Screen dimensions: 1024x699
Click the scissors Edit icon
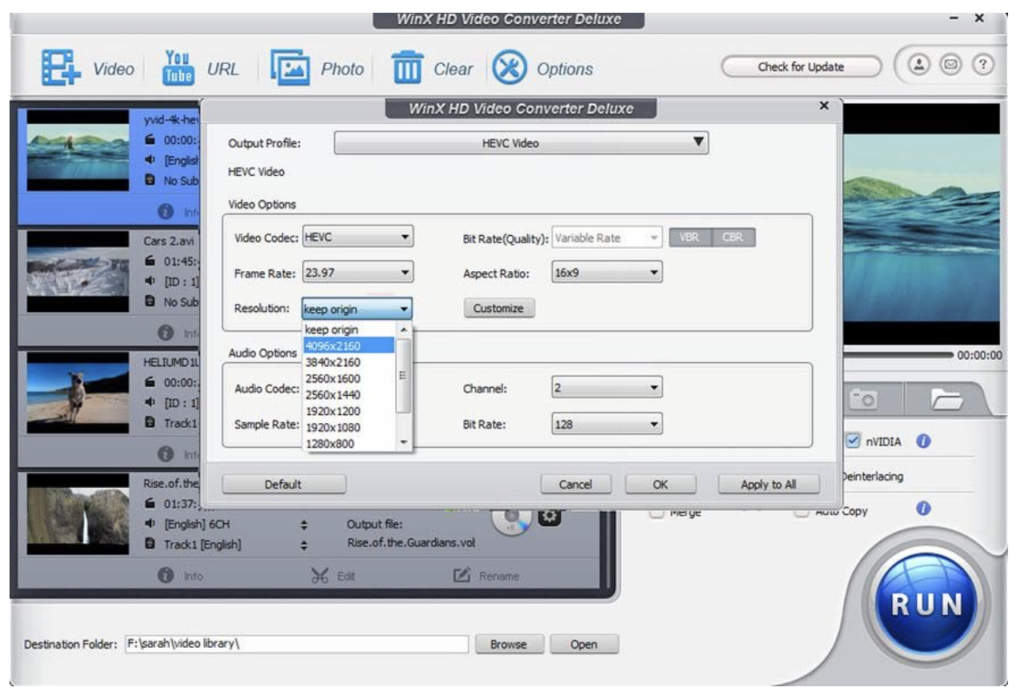319,576
